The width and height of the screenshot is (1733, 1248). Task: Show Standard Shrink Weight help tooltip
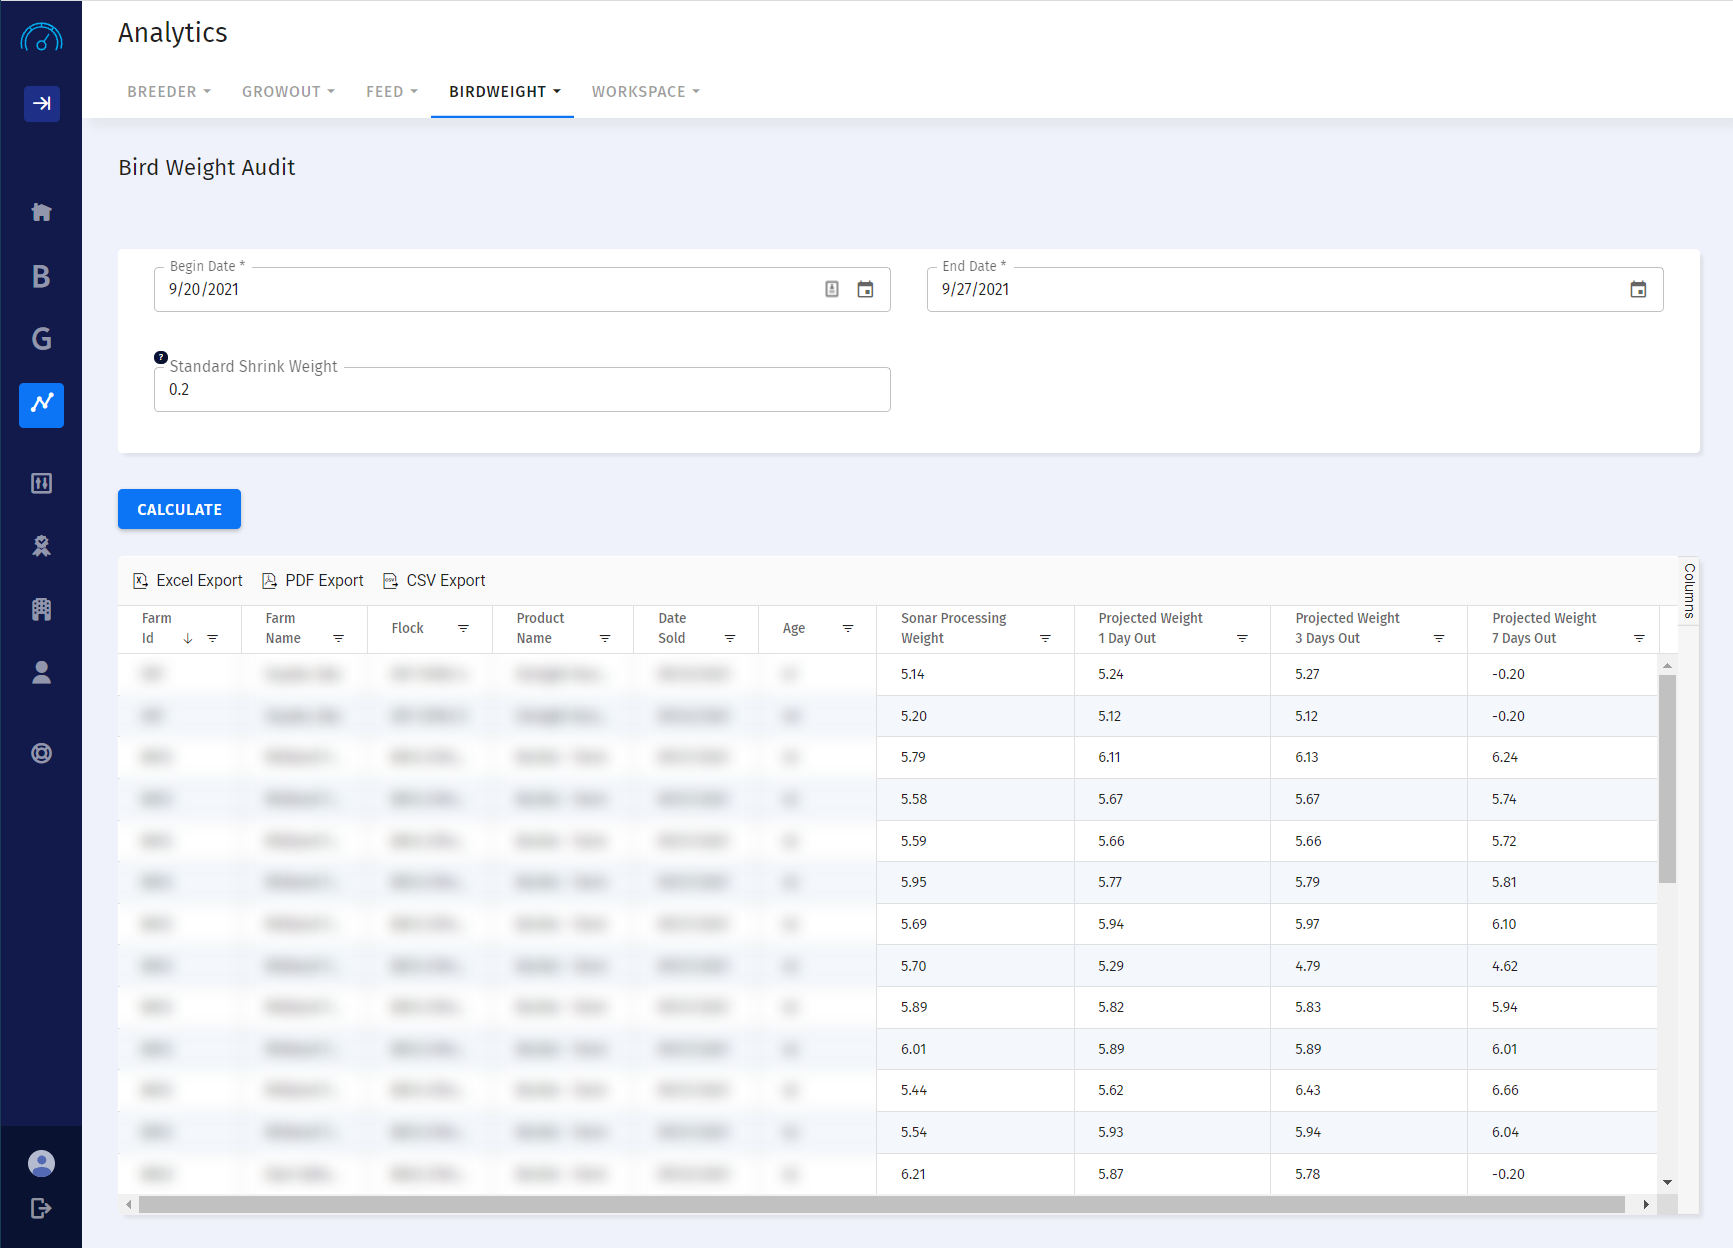tap(161, 357)
